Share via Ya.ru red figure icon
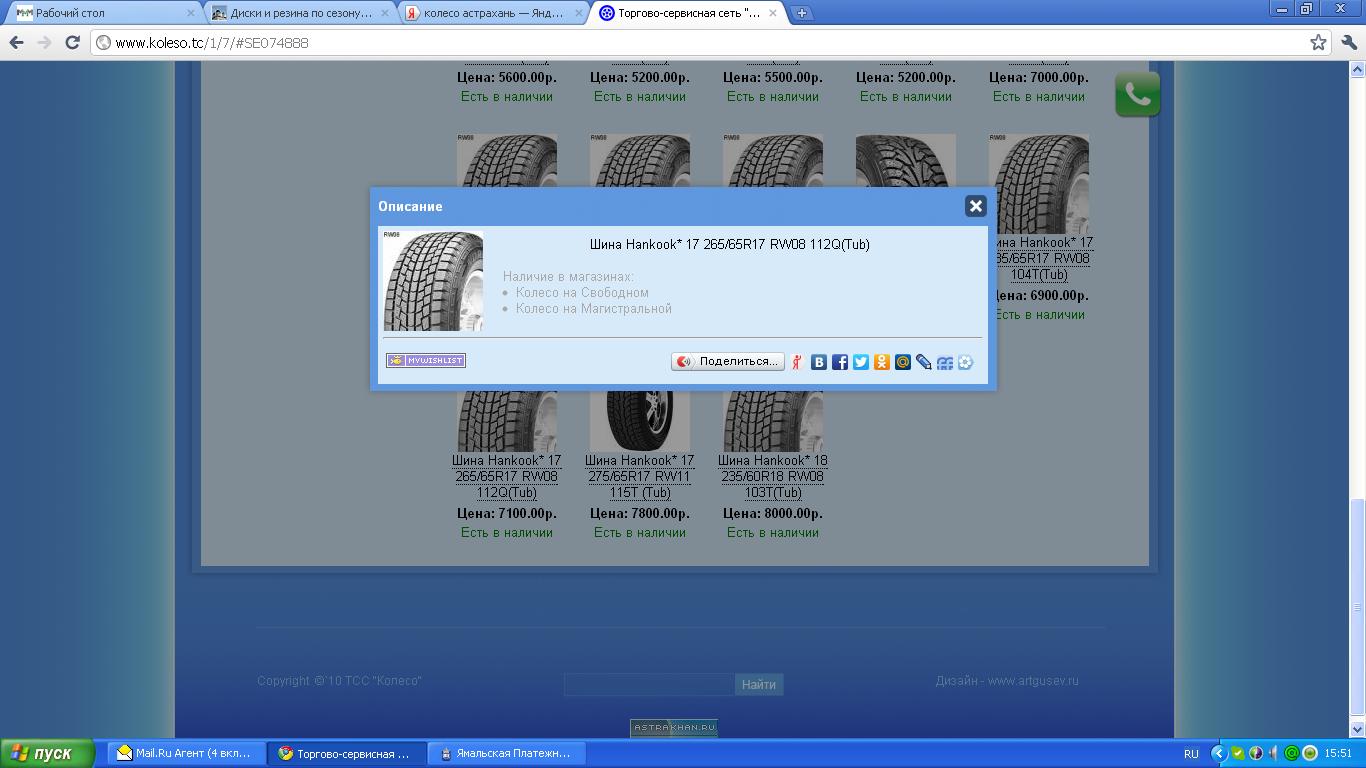Viewport: 1366px width, 768px height. pos(797,362)
